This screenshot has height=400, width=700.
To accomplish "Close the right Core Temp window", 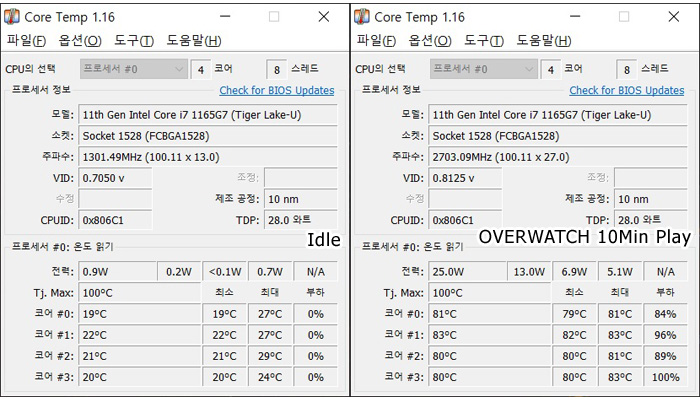I will click(x=674, y=17).
